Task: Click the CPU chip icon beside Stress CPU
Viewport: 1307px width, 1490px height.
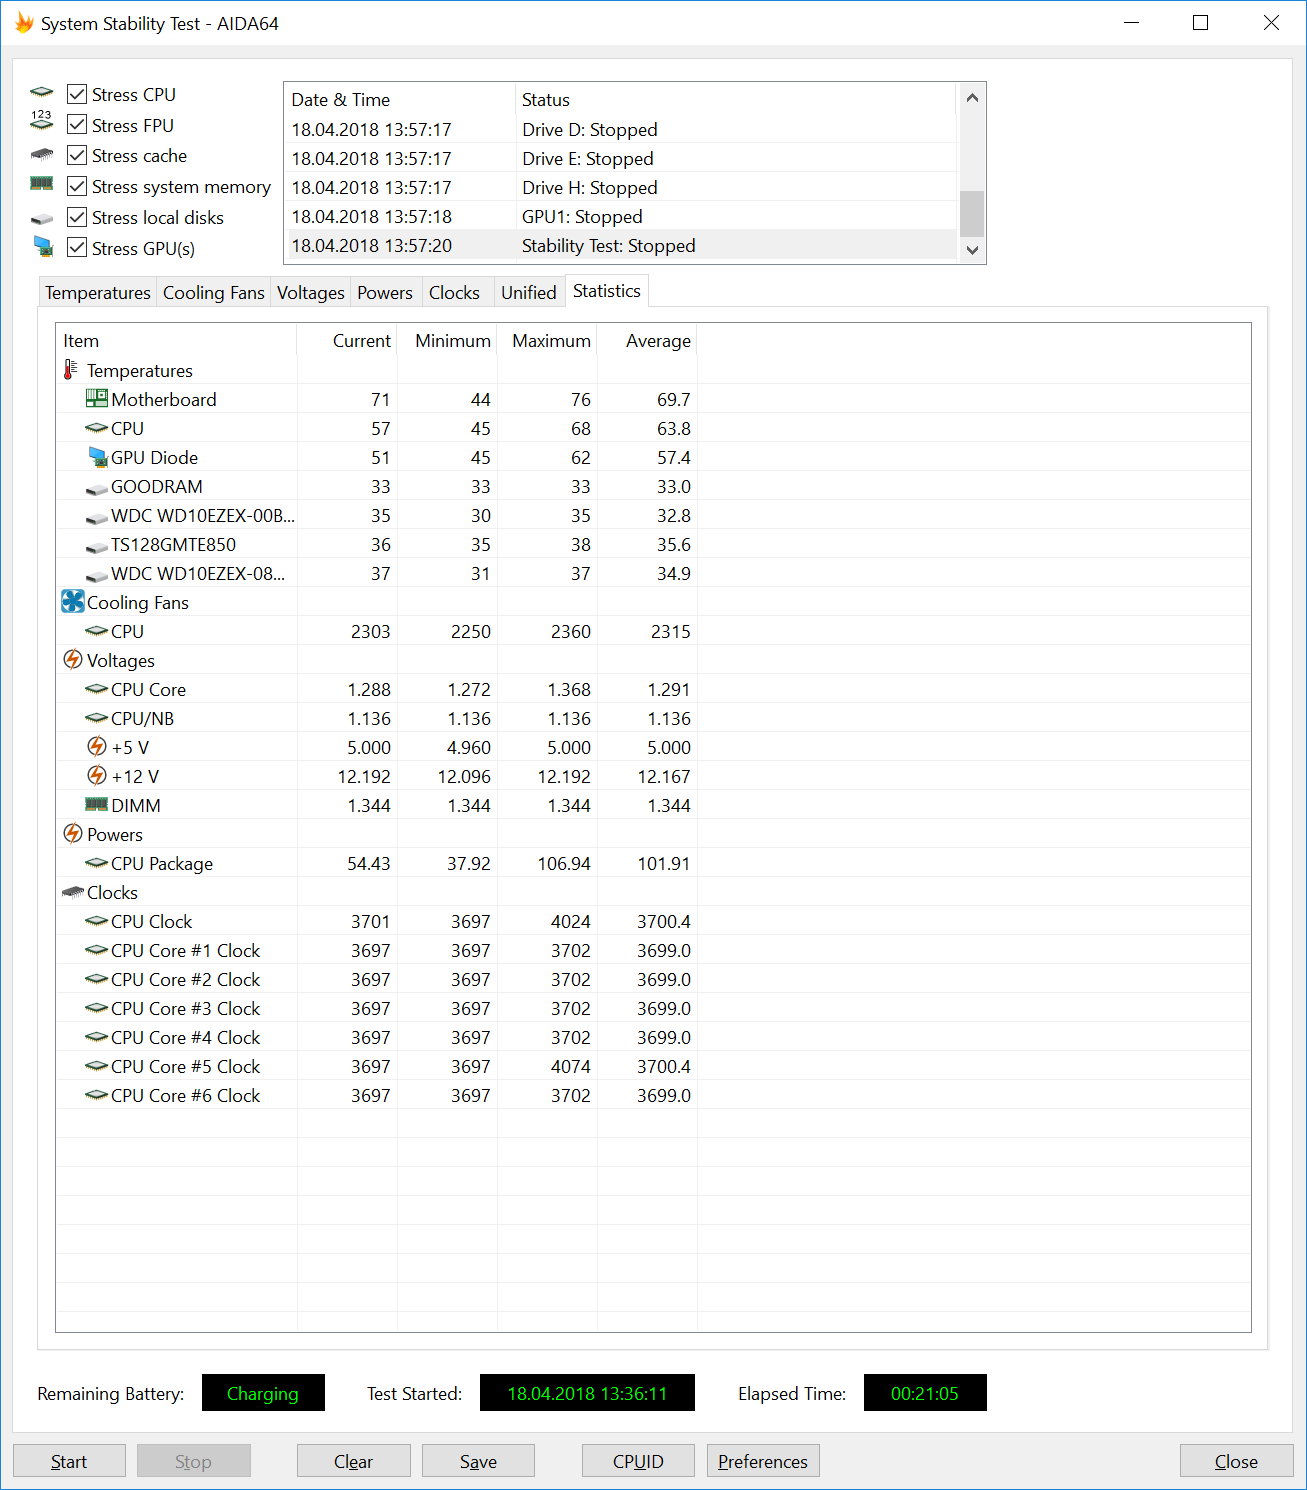Action: pos(41,93)
